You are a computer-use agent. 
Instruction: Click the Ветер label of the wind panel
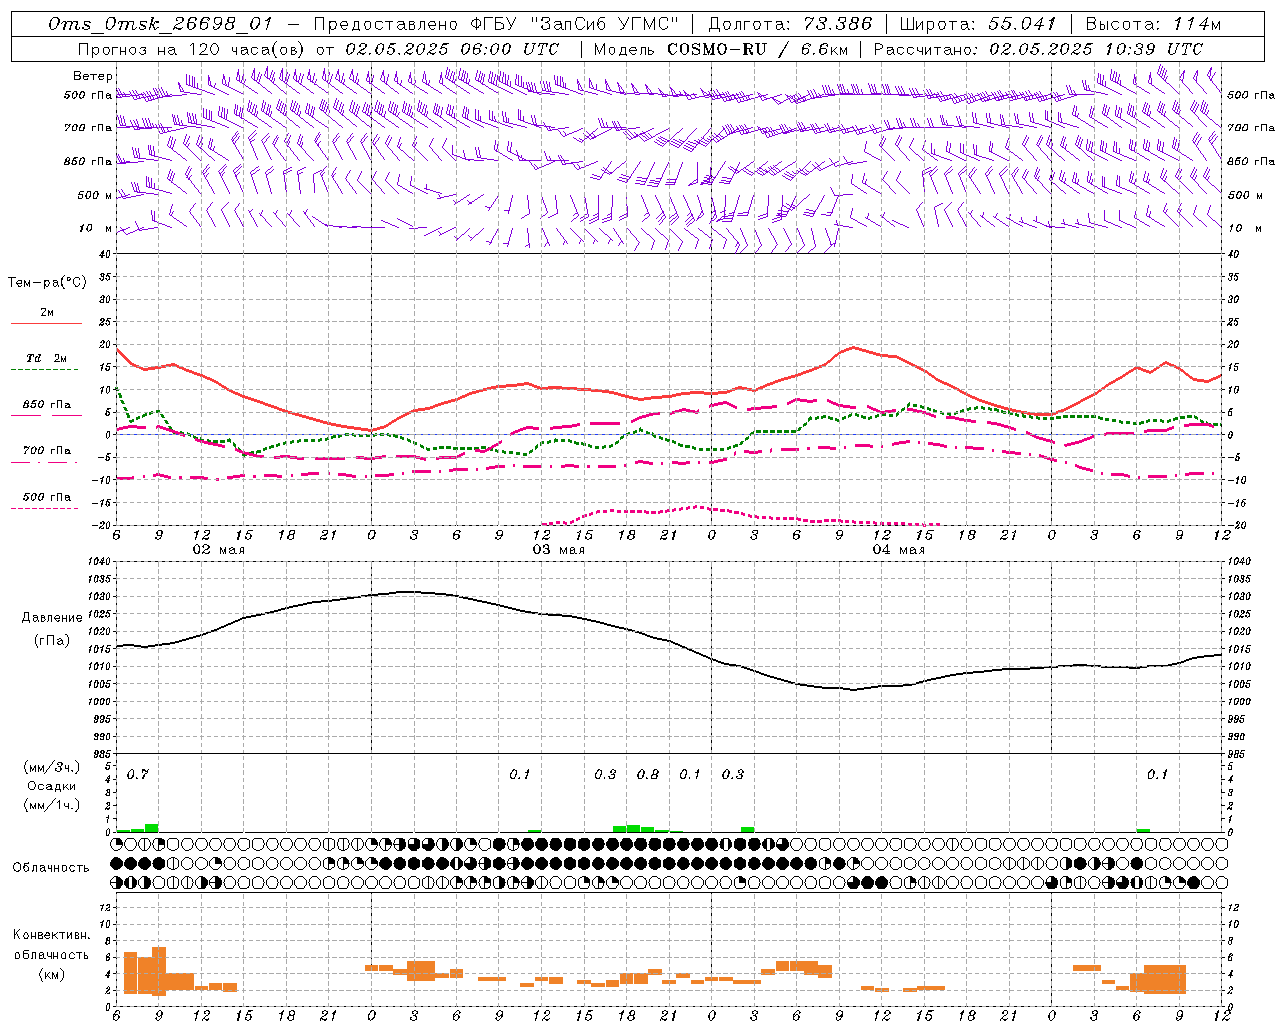(x=93, y=76)
